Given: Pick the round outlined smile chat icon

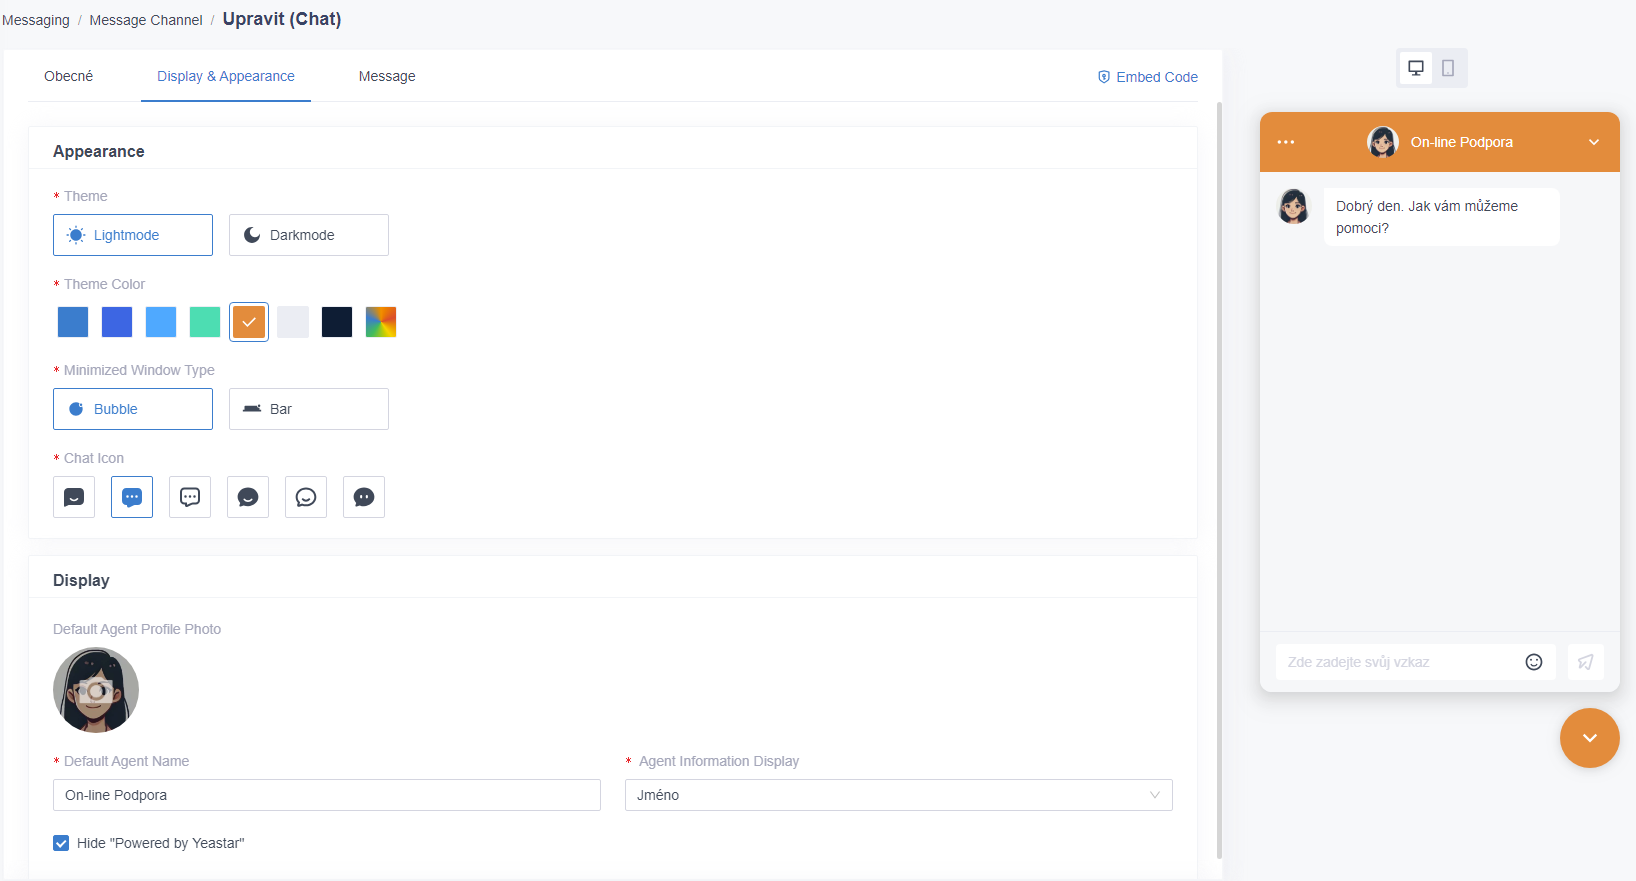Looking at the screenshot, I should point(306,497).
